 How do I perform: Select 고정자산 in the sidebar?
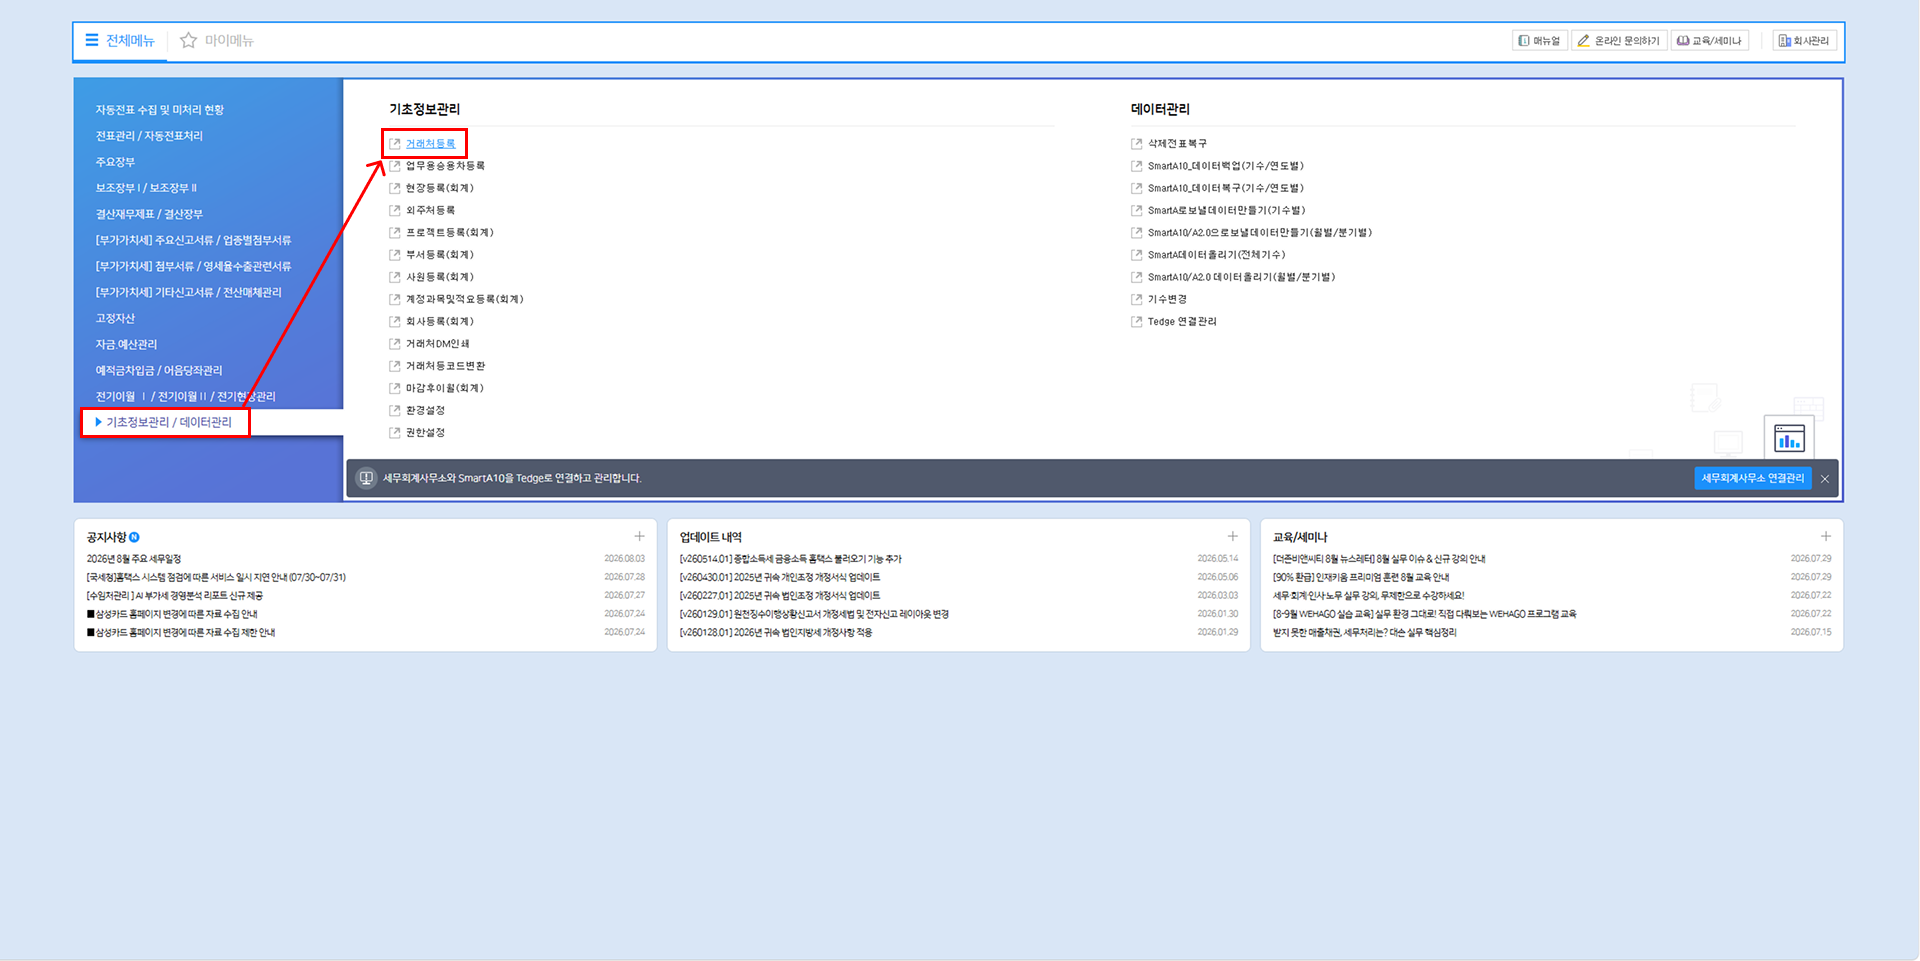click(115, 318)
